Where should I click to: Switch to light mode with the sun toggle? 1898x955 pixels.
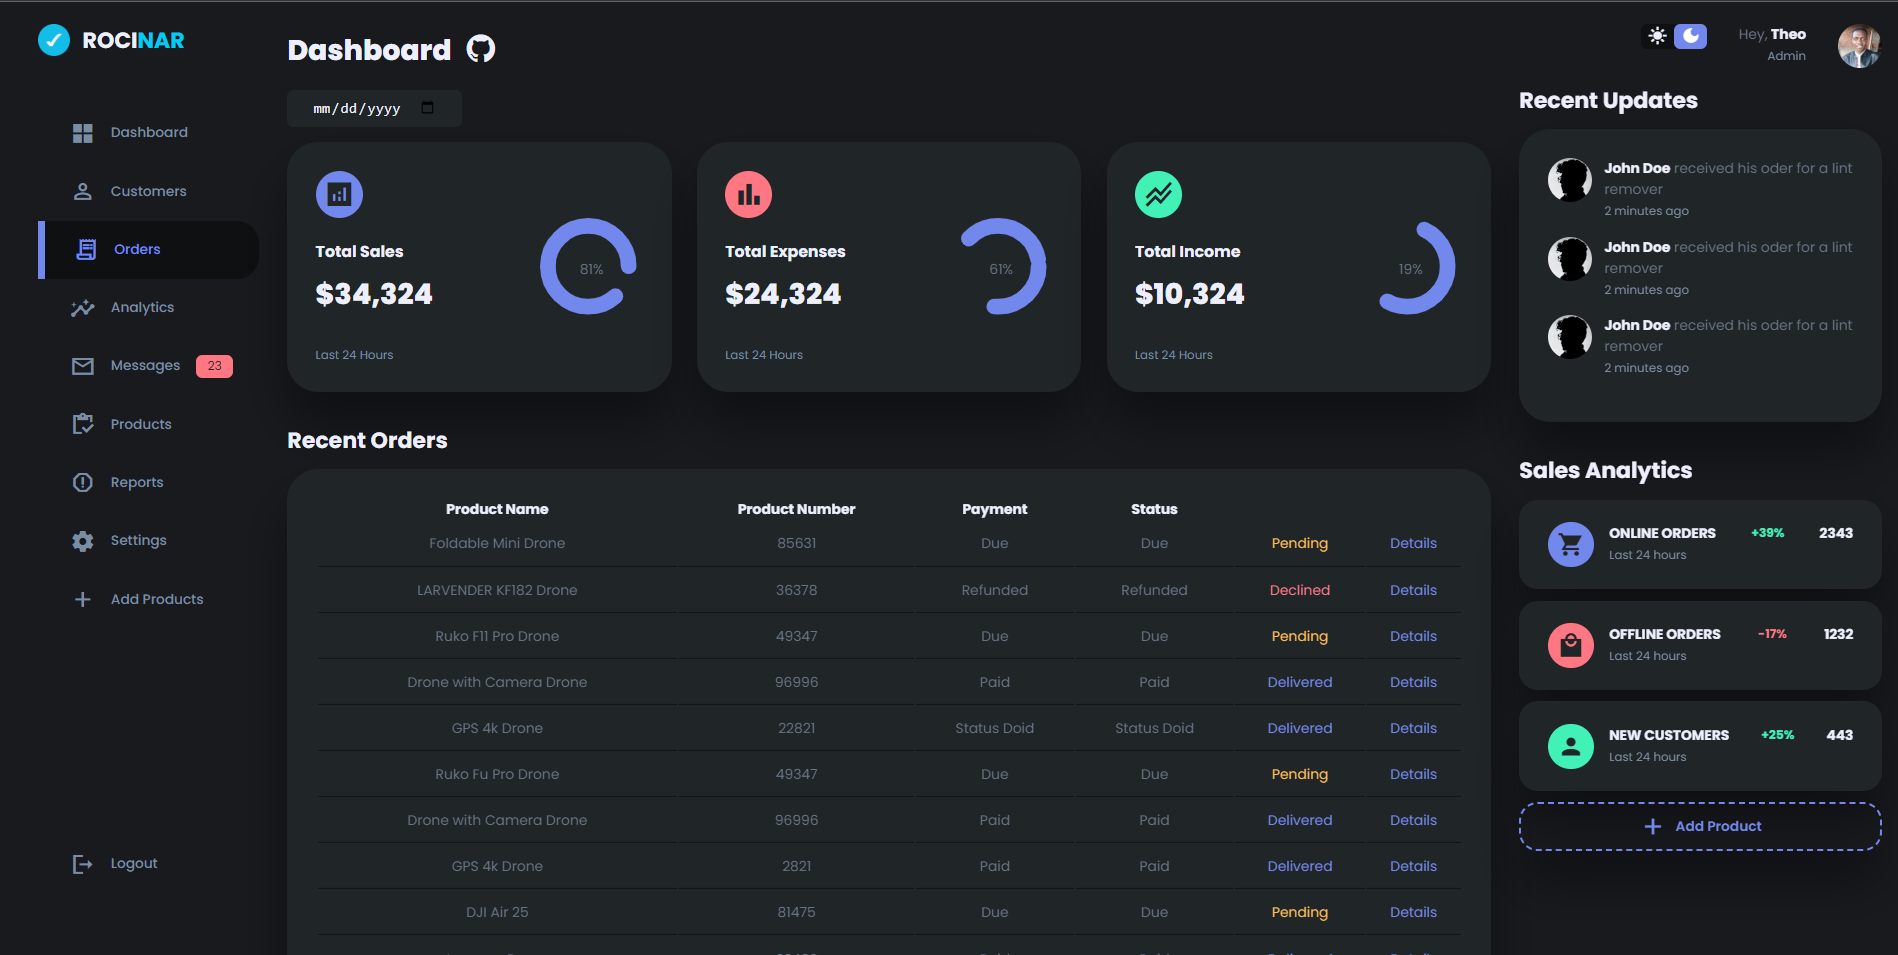(1655, 35)
